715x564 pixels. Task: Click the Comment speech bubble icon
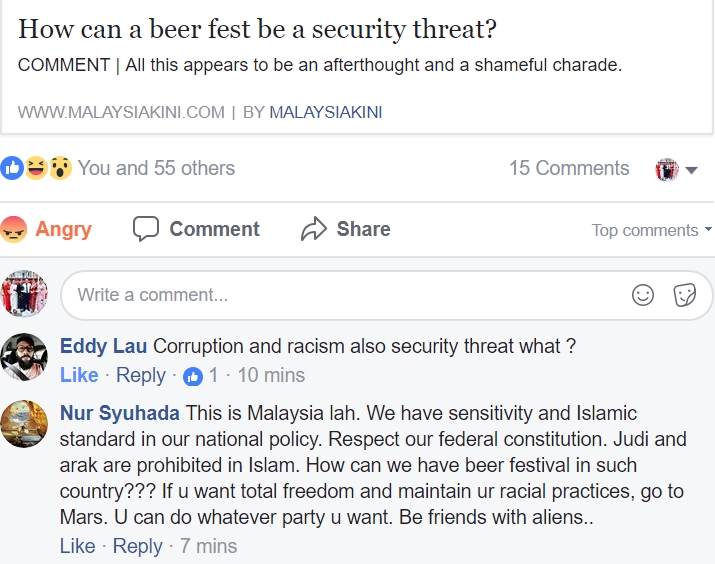(x=146, y=229)
